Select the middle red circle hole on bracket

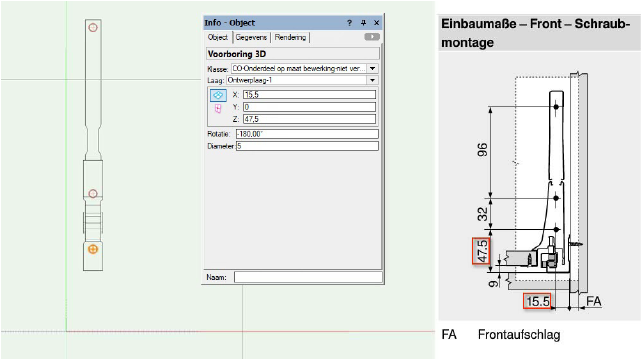(x=93, y=194)
